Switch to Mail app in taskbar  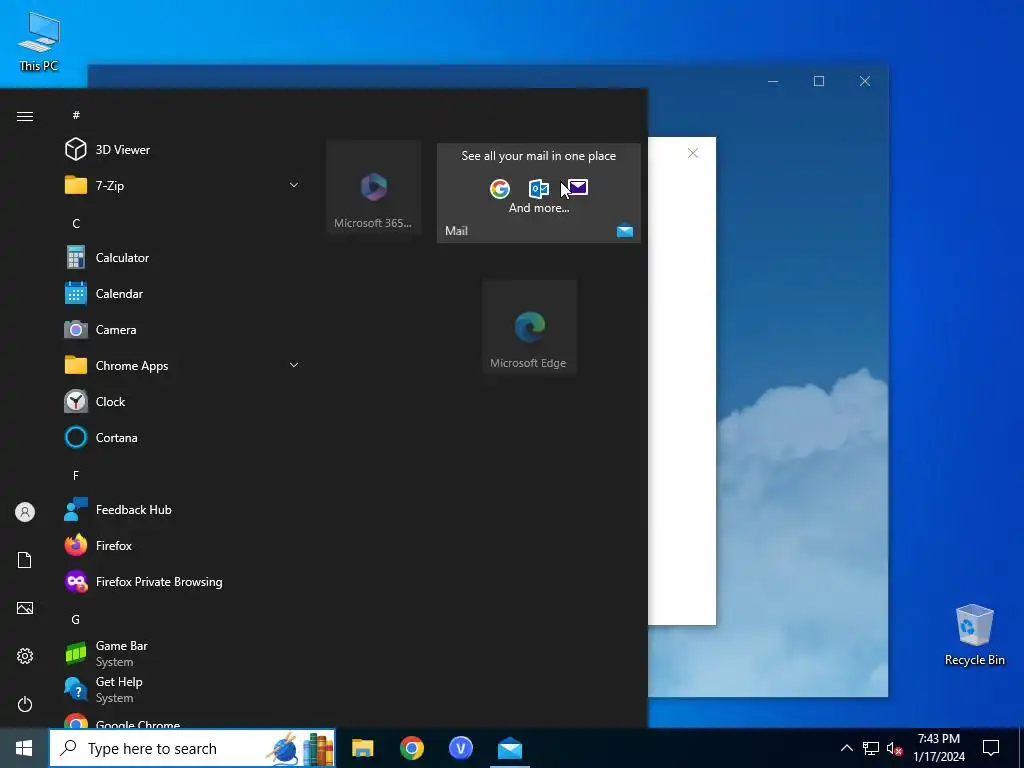click(509, 748)
